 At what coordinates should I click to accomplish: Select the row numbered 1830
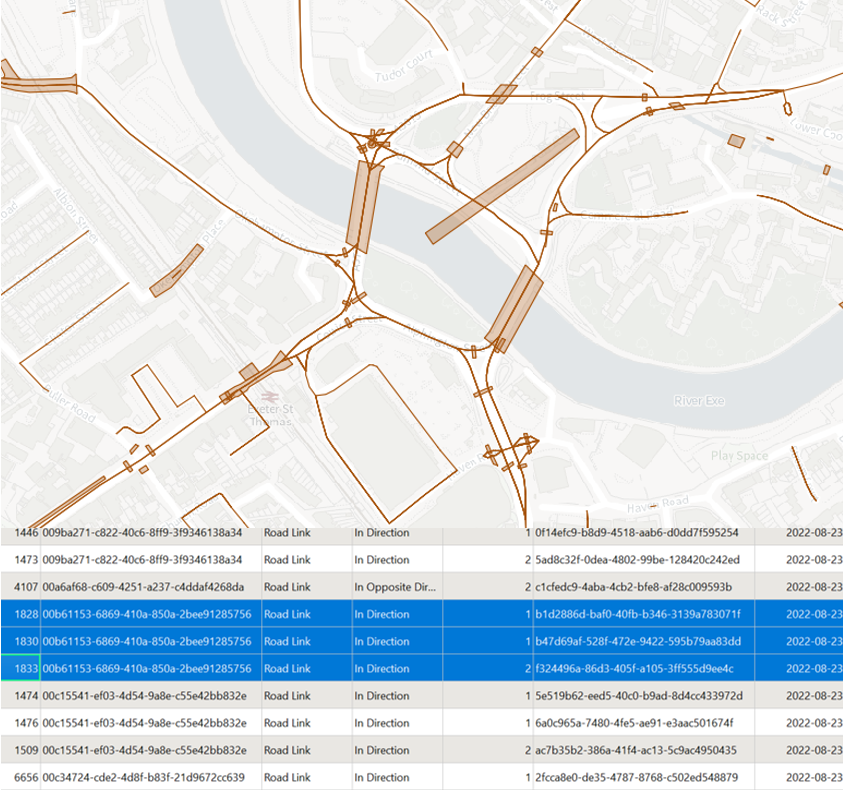tap(20, 641)
